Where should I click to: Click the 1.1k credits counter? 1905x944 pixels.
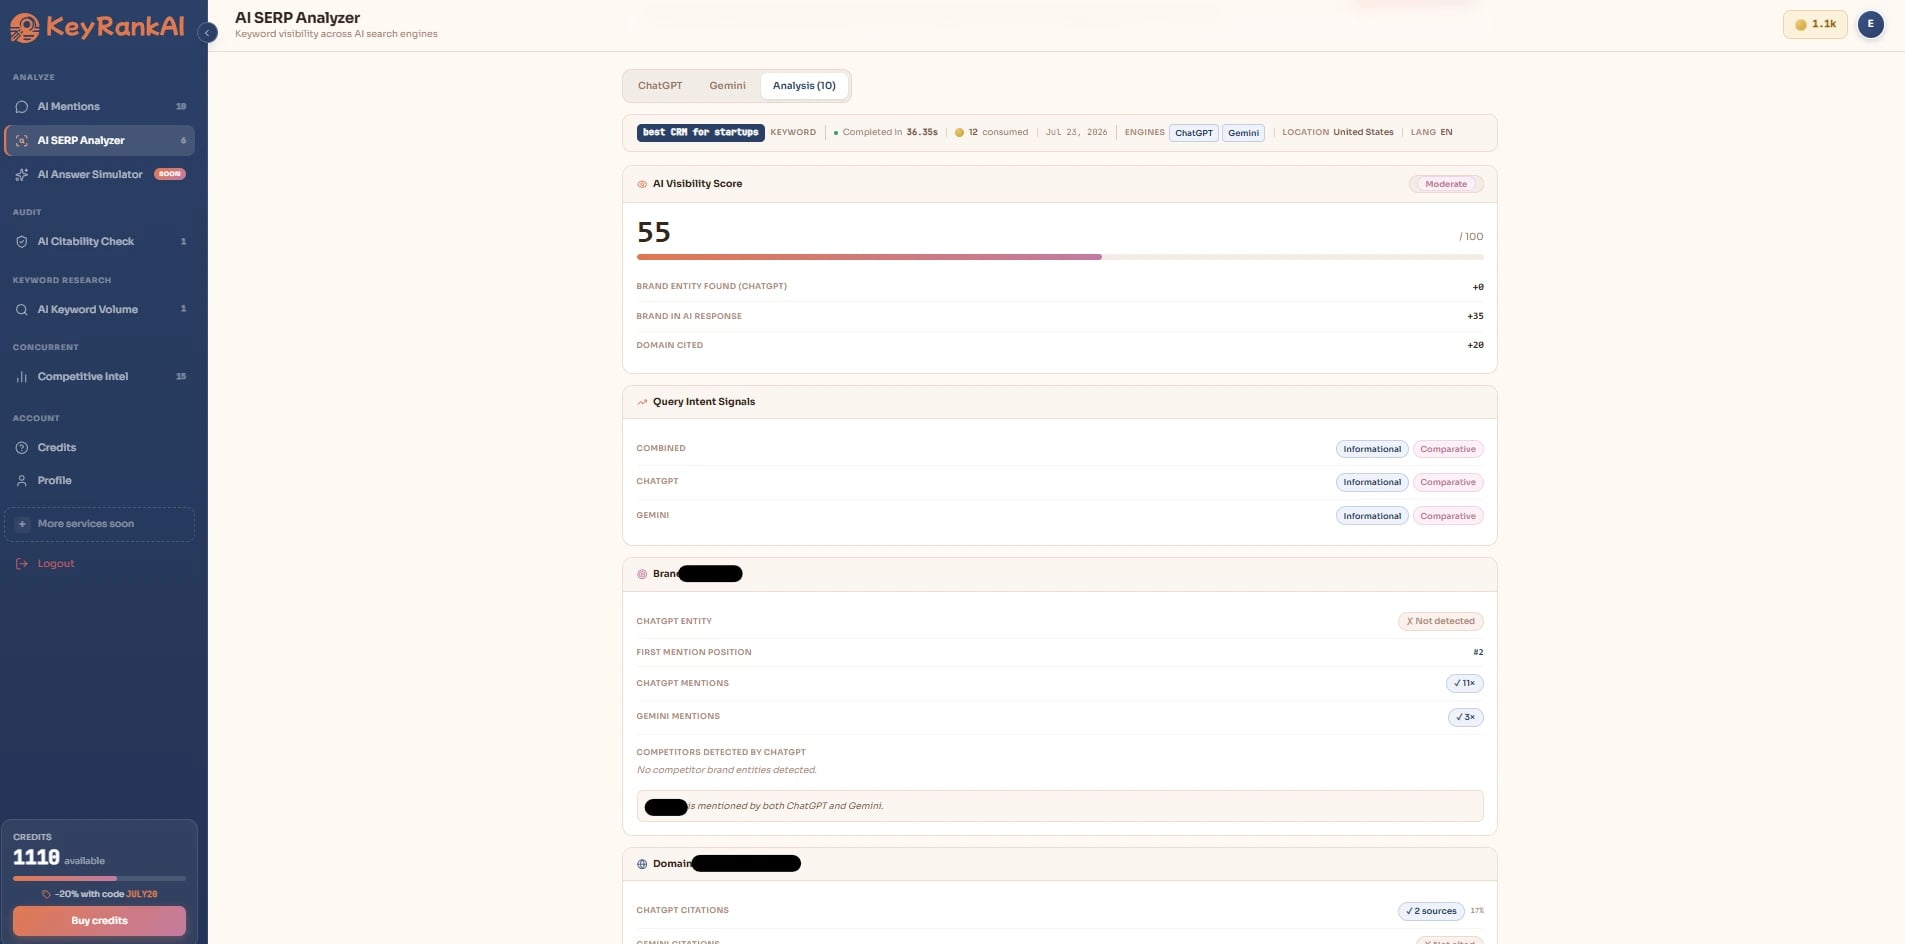tap(1815, 24)
